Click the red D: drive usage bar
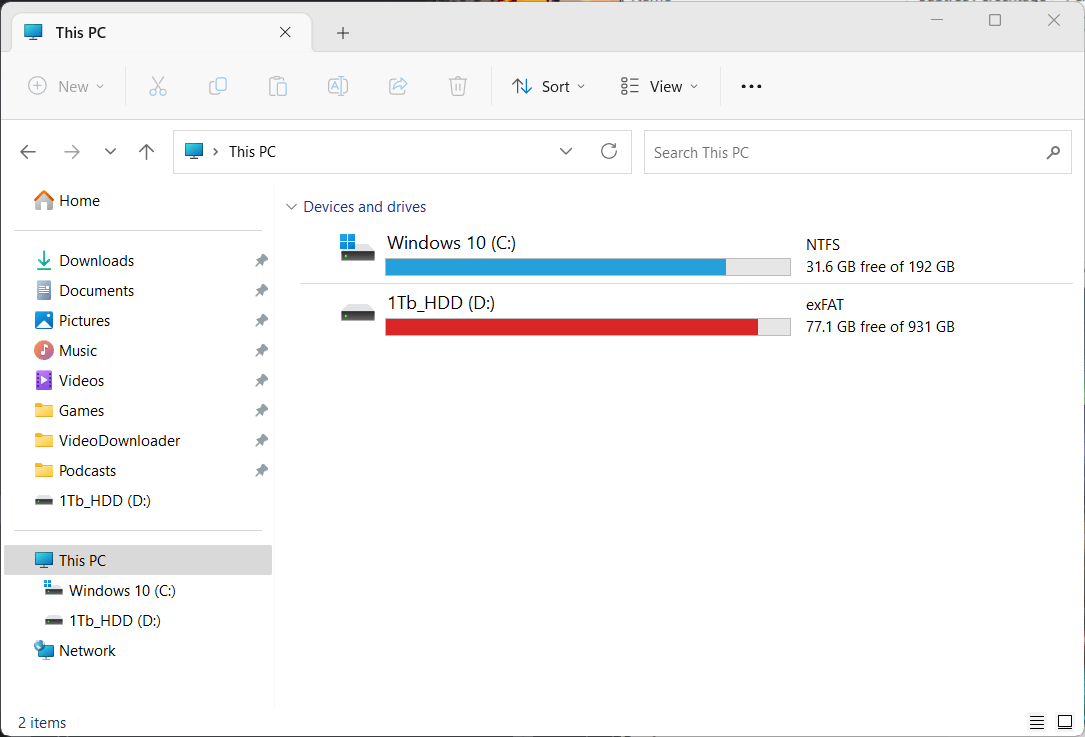Screen dimensions: 1085x737 [587, 327]
